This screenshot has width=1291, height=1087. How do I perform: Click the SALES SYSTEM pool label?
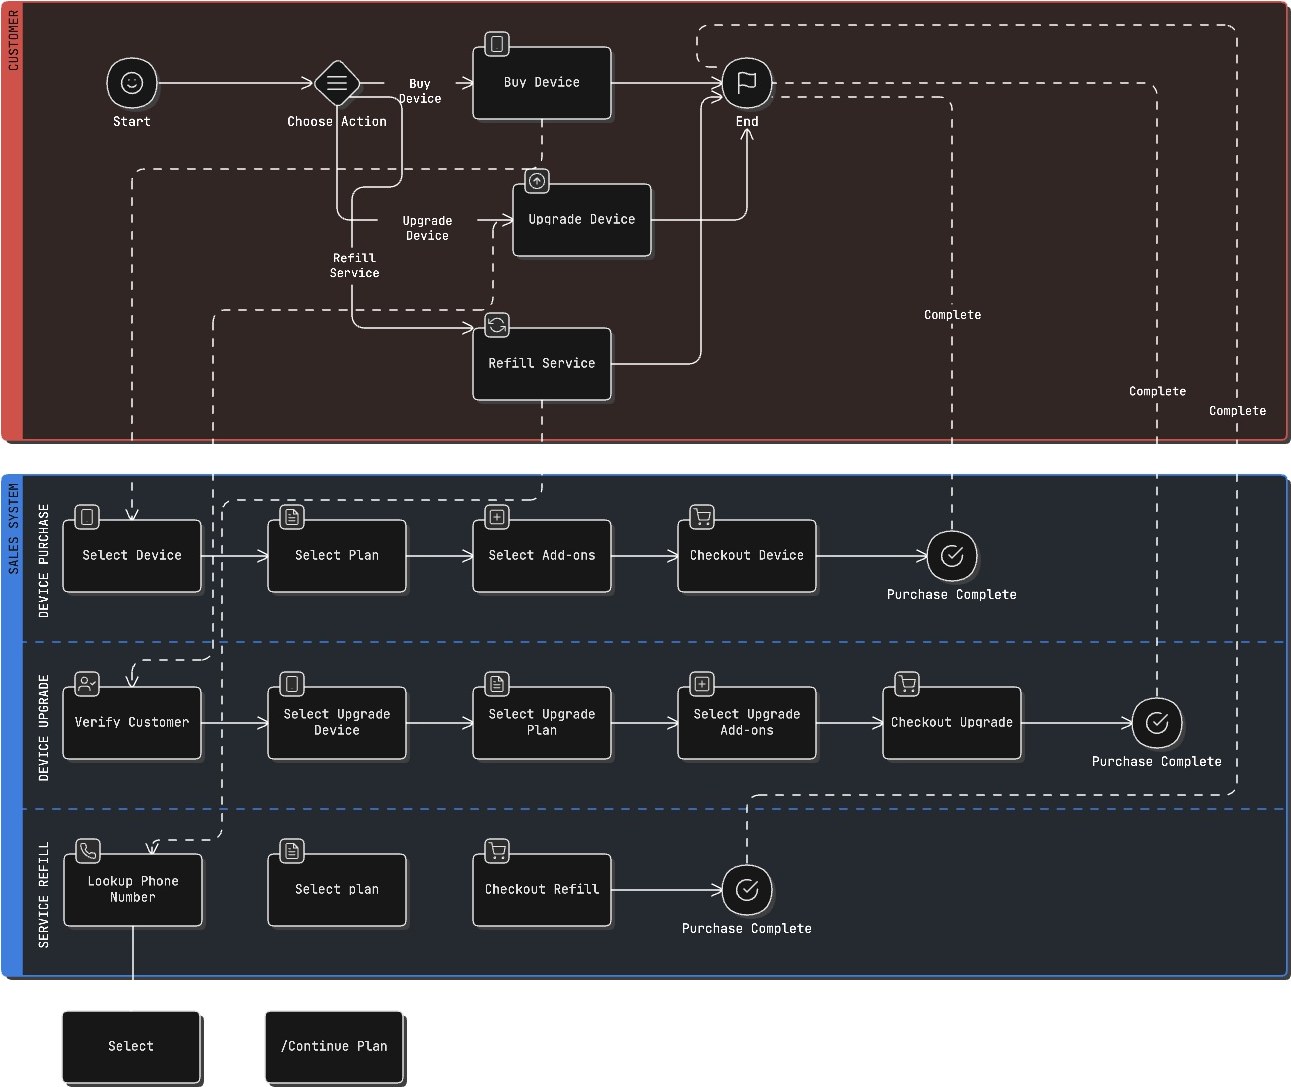click(13, 528)
